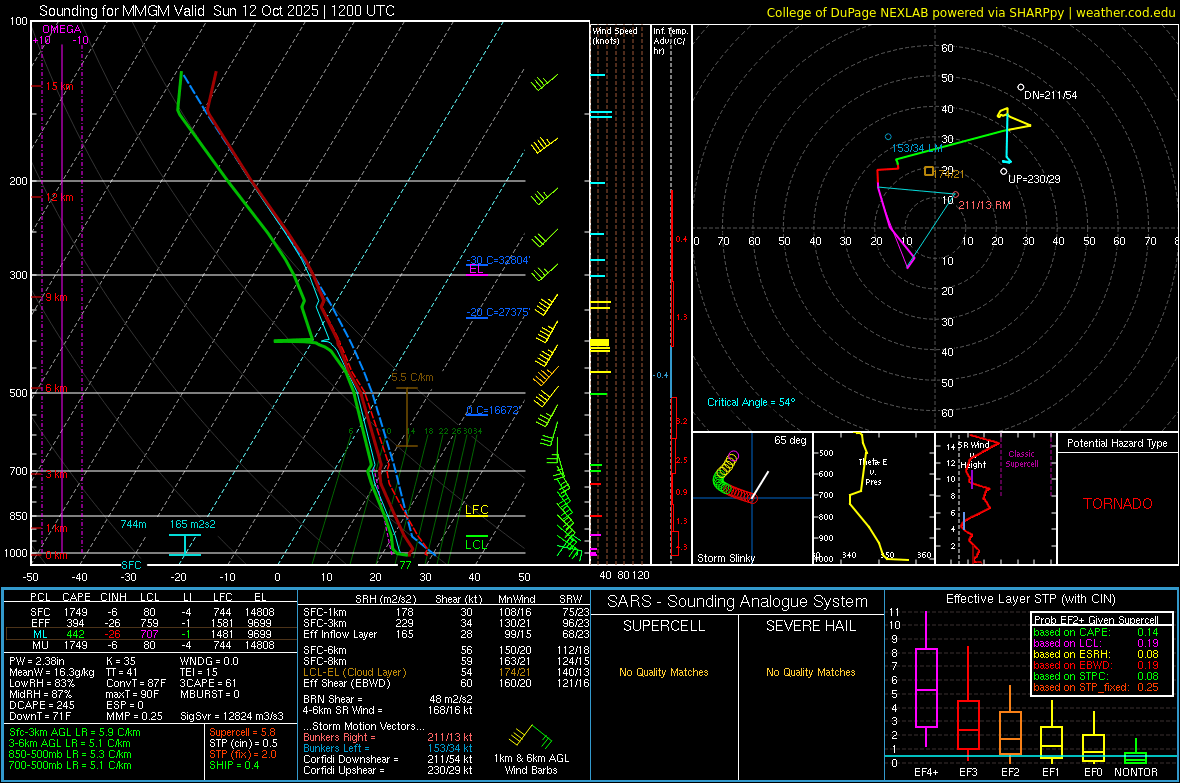Viewport: 1180px width, 783px height.
Task: Click the red 'STP (fix) = 2.0' parameter
Action: tap(243, 754)
